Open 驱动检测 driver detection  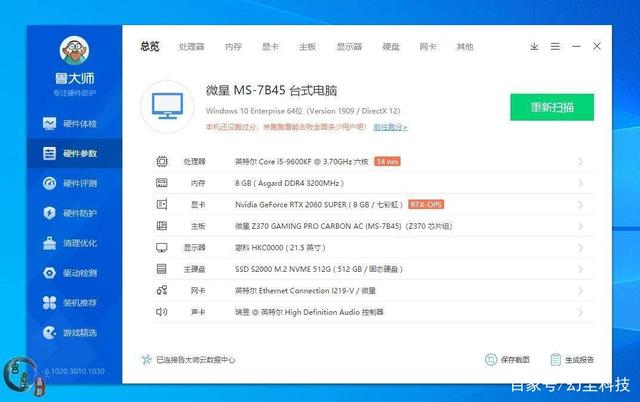coord(69,273)
